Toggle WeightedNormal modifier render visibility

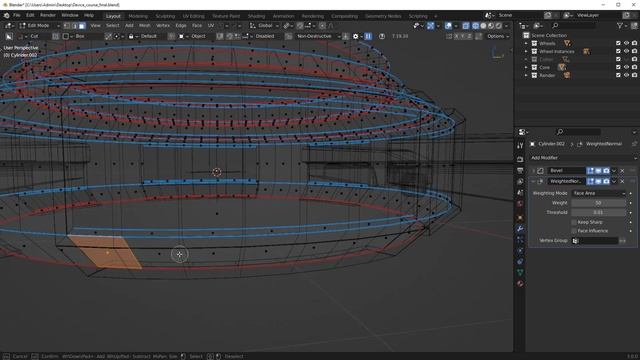tap(606, 181)
